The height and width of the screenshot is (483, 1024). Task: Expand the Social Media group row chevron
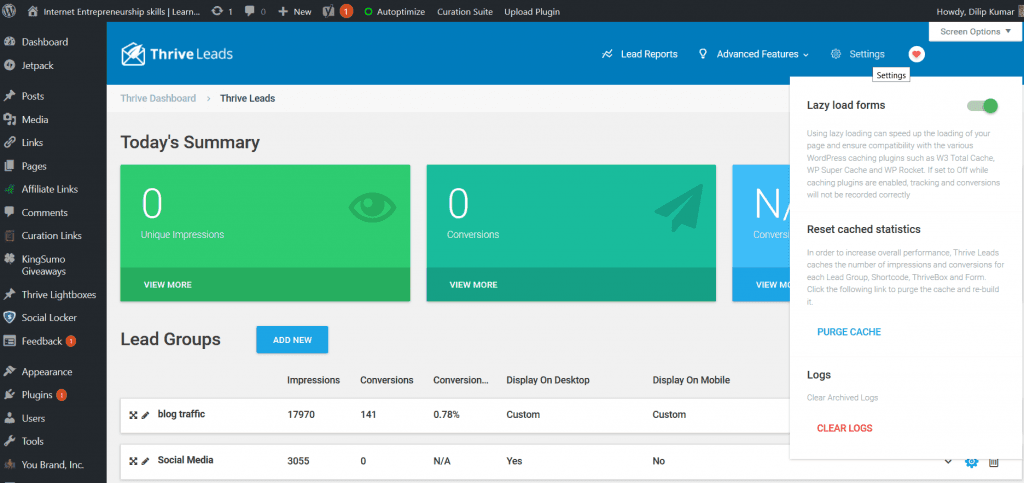(947, 461)
